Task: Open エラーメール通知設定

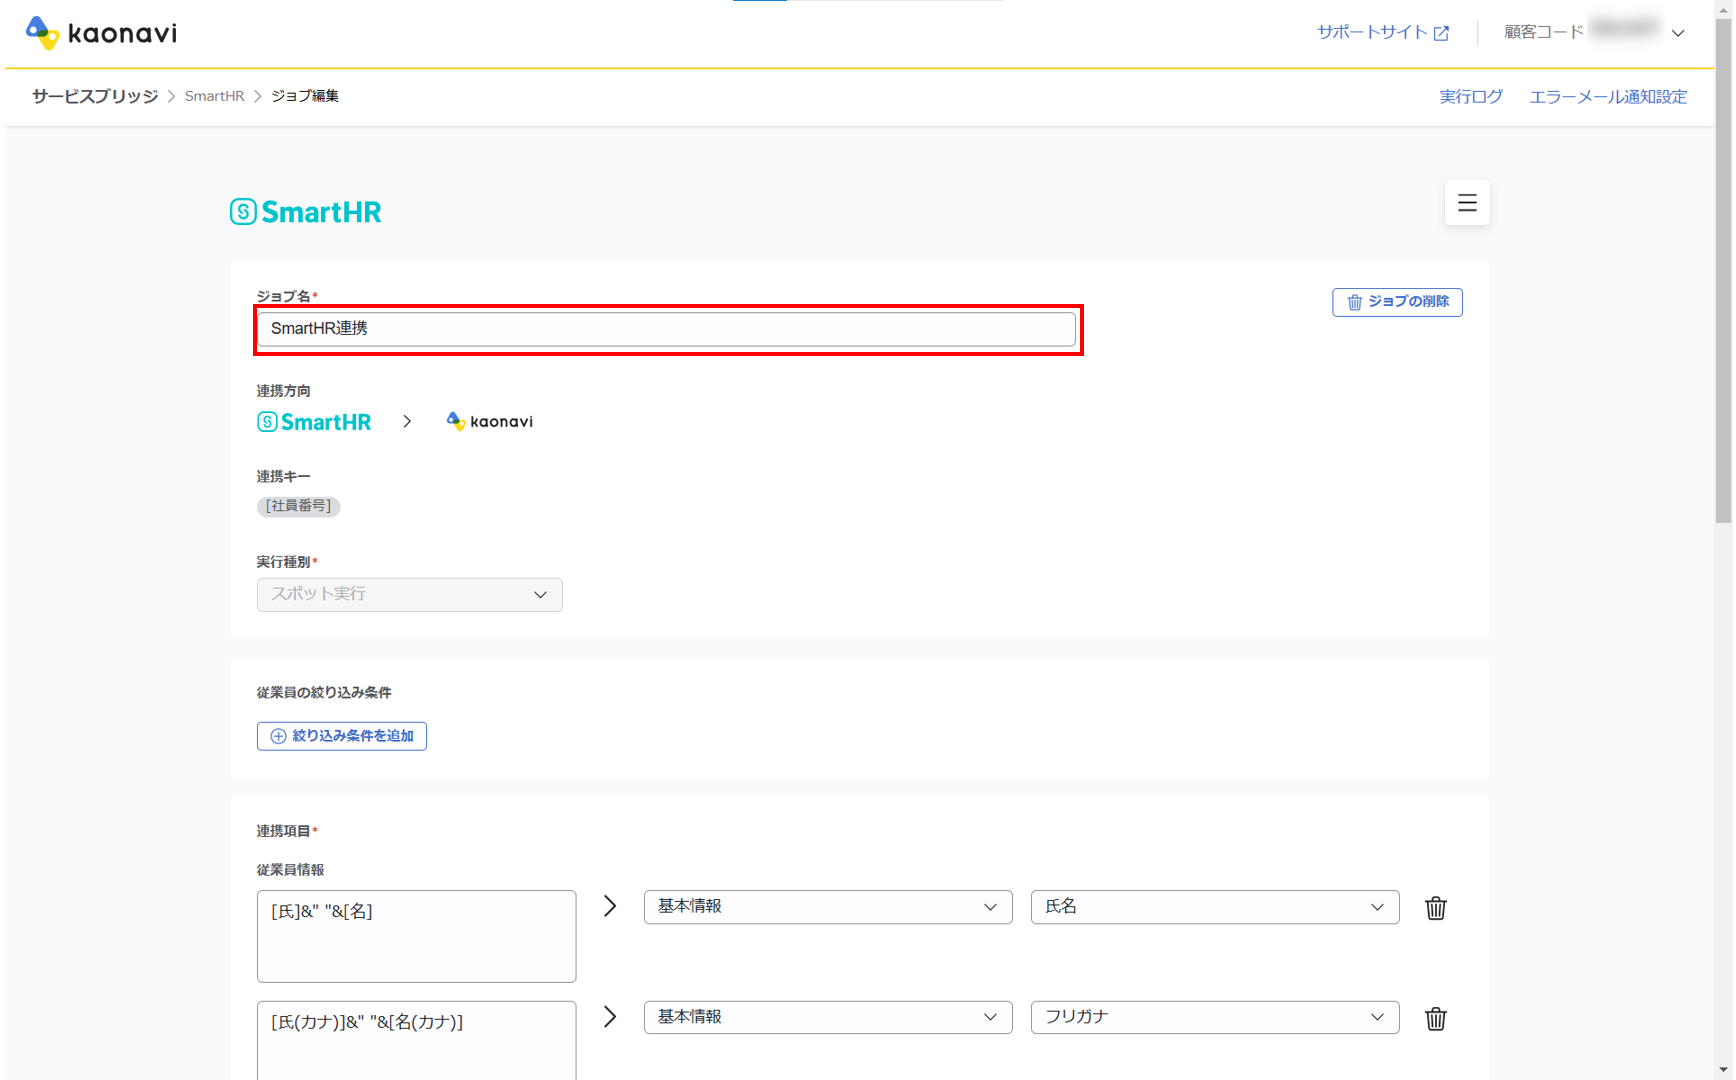Action: point(1608,97)
